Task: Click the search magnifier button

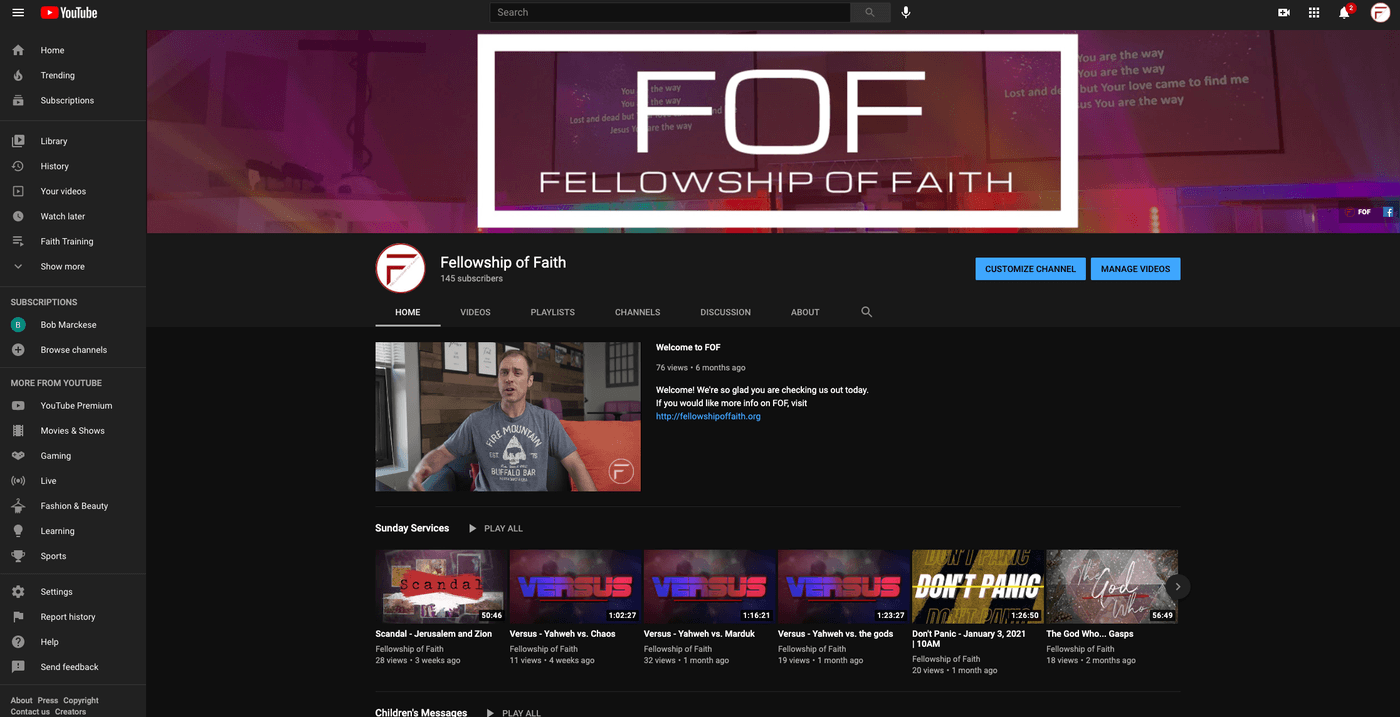Action: [x=870, y=12]
